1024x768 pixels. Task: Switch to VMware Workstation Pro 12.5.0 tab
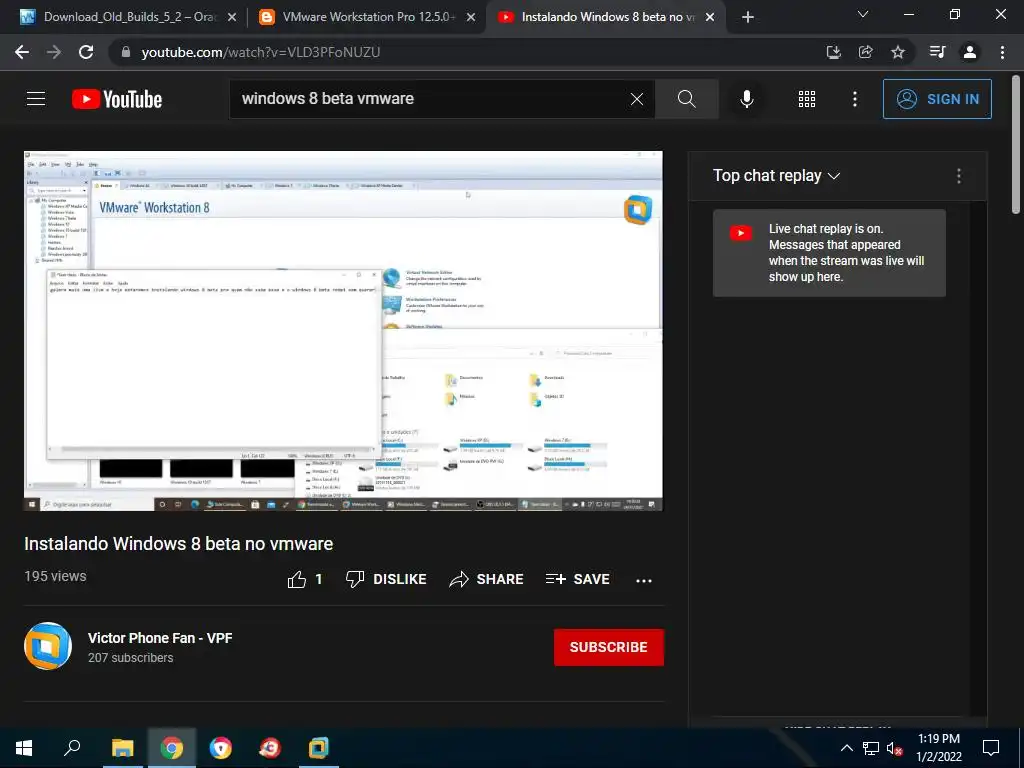(x=367, y=17)
